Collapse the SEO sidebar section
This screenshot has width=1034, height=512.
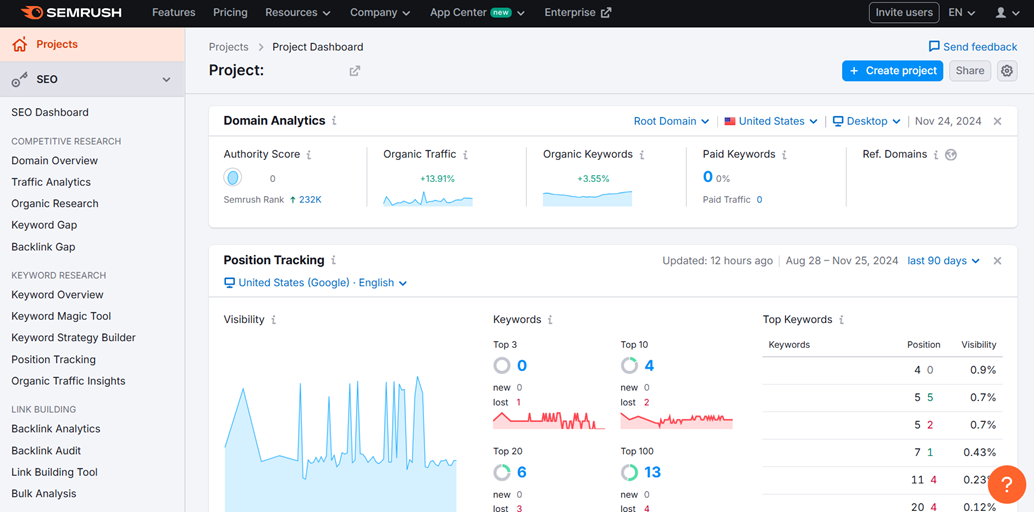pyautogui.click(x=166, y=80)
